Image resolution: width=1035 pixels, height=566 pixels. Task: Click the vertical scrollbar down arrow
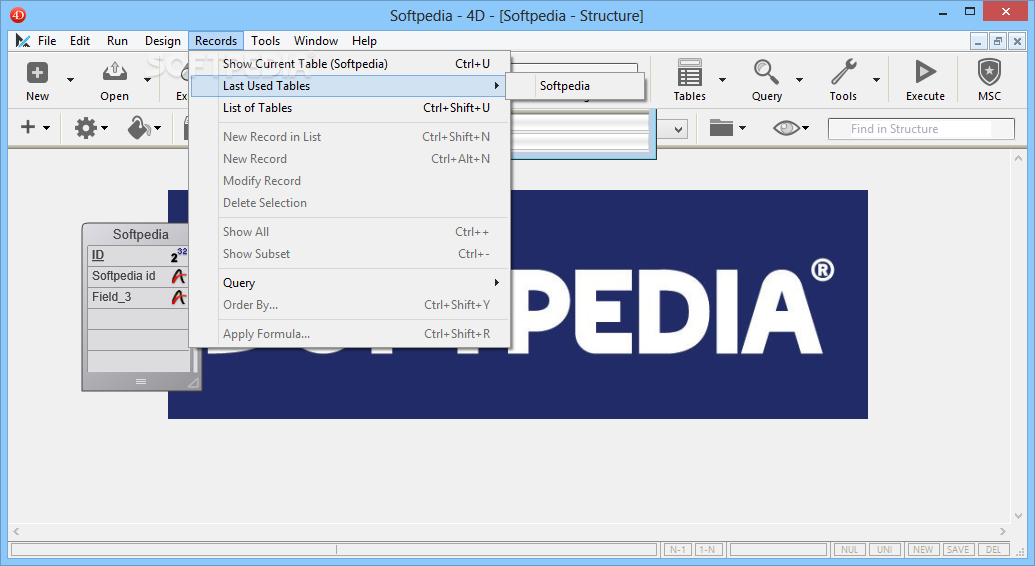point(1018,516)
